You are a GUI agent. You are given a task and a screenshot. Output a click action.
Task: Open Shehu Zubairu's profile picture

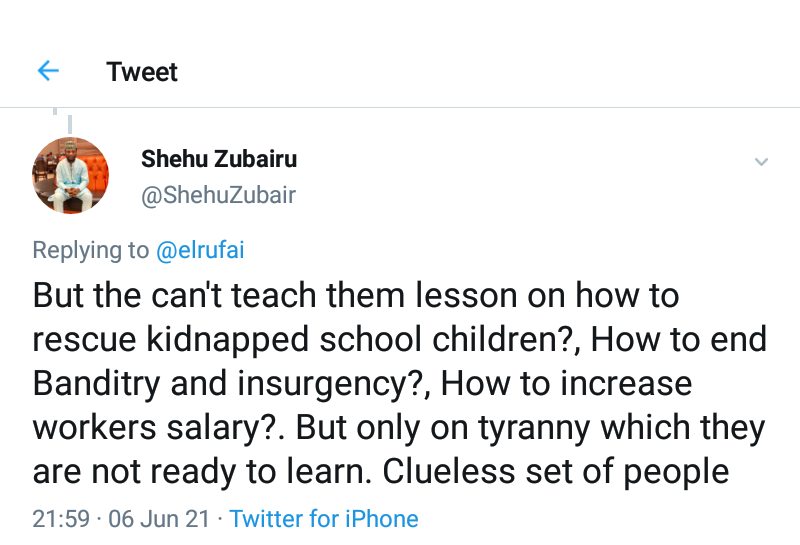click(x=71, y=176)
